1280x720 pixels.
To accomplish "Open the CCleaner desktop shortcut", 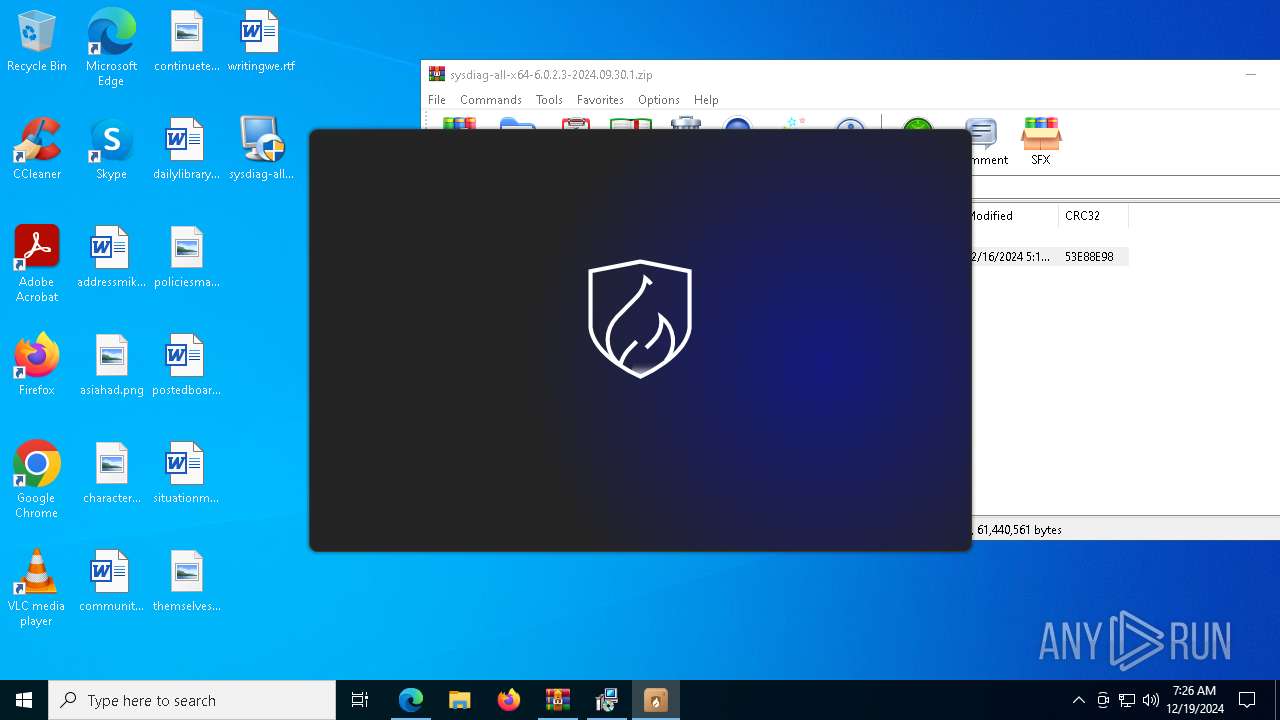I will coord(37,149).
